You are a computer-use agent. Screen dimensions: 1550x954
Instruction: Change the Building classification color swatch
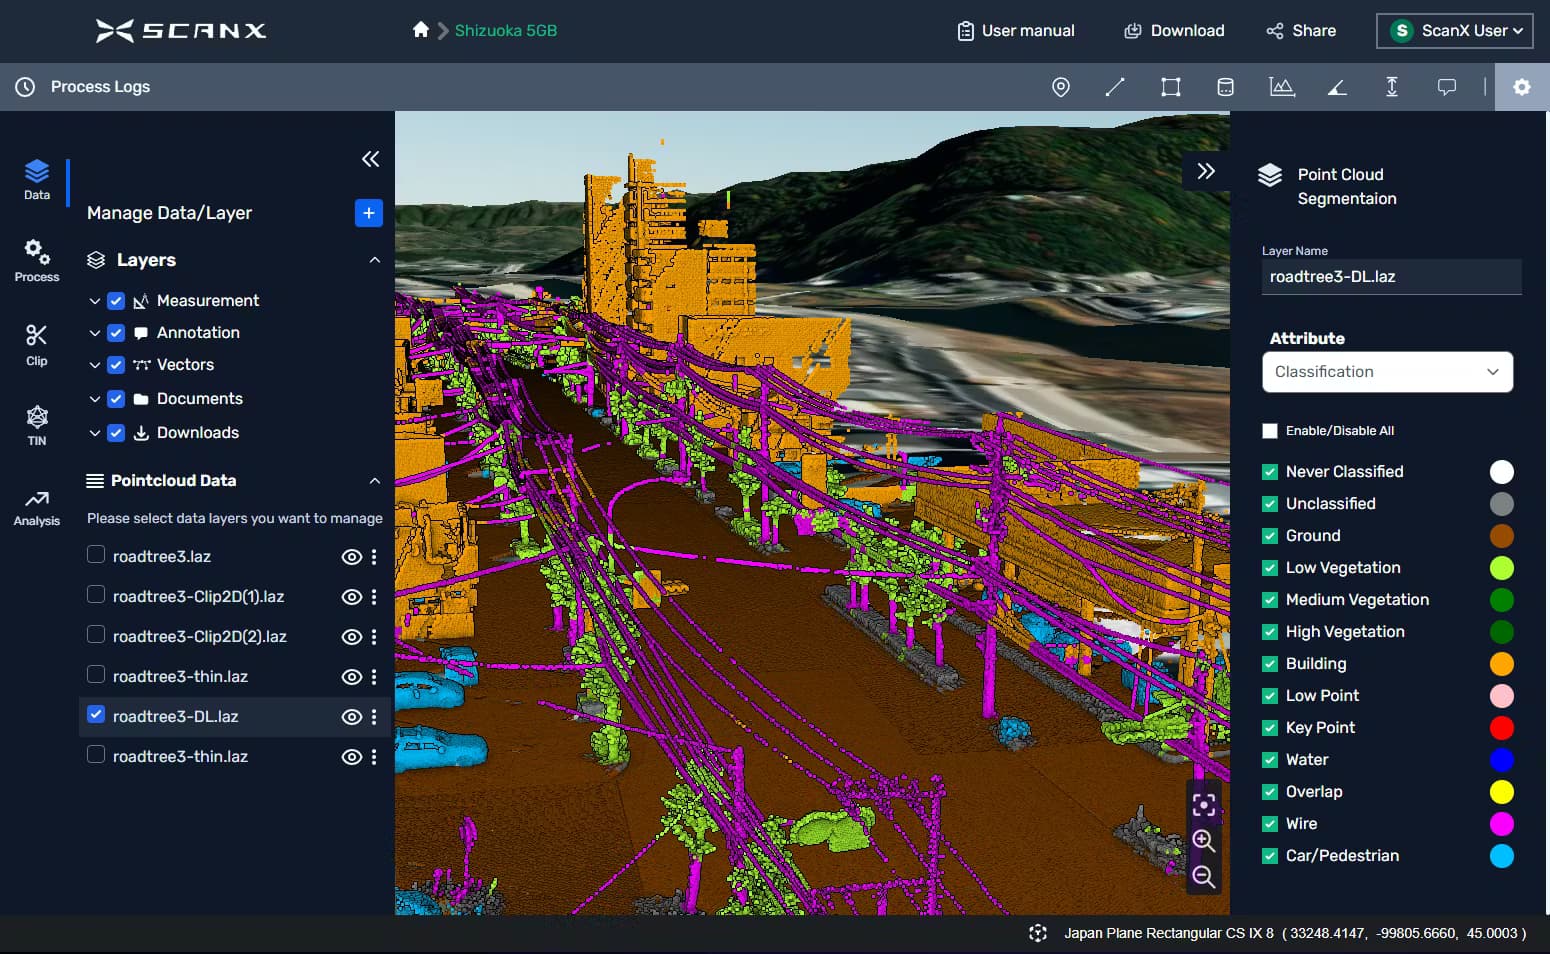point(1501,663)
